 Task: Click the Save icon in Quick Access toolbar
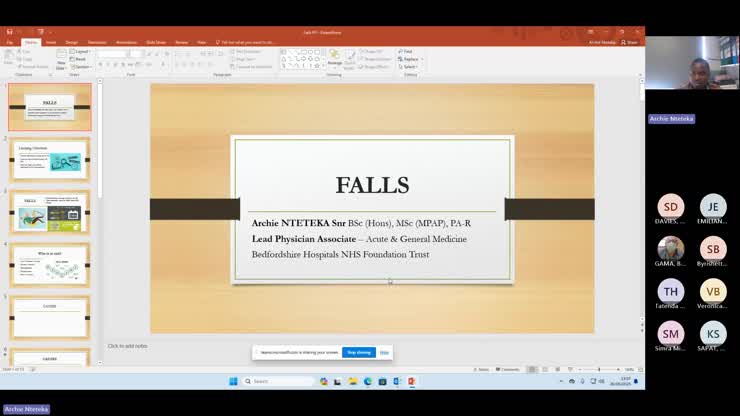(9, 32)
